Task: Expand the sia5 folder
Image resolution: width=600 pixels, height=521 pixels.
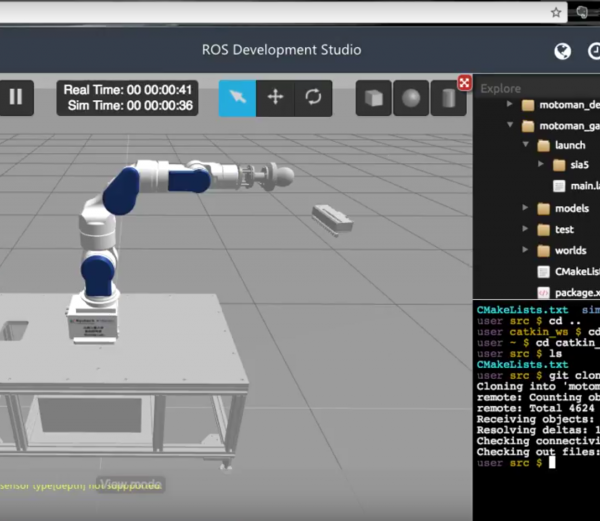Action: point(544,166)
